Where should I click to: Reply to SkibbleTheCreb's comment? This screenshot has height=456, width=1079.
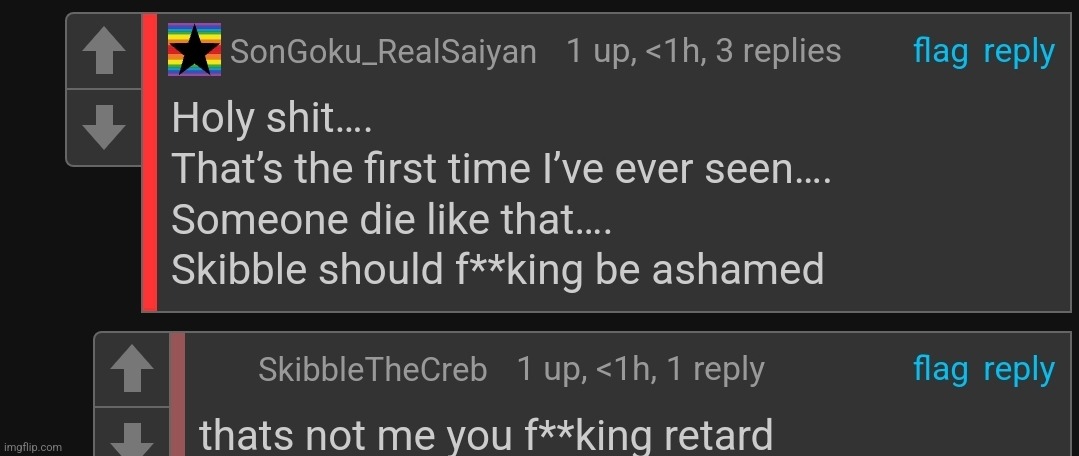tap(1019, 370)
